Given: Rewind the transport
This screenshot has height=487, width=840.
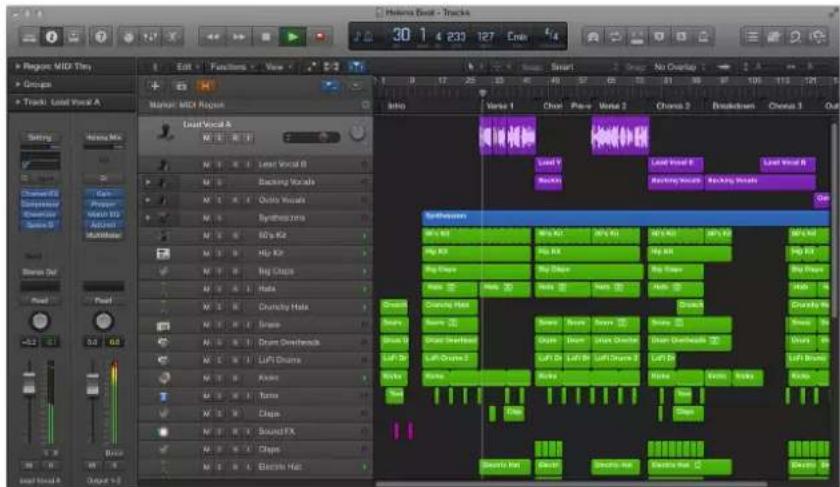Looking at the screenshot, I should pyautogui.click(x=213, y=36).
